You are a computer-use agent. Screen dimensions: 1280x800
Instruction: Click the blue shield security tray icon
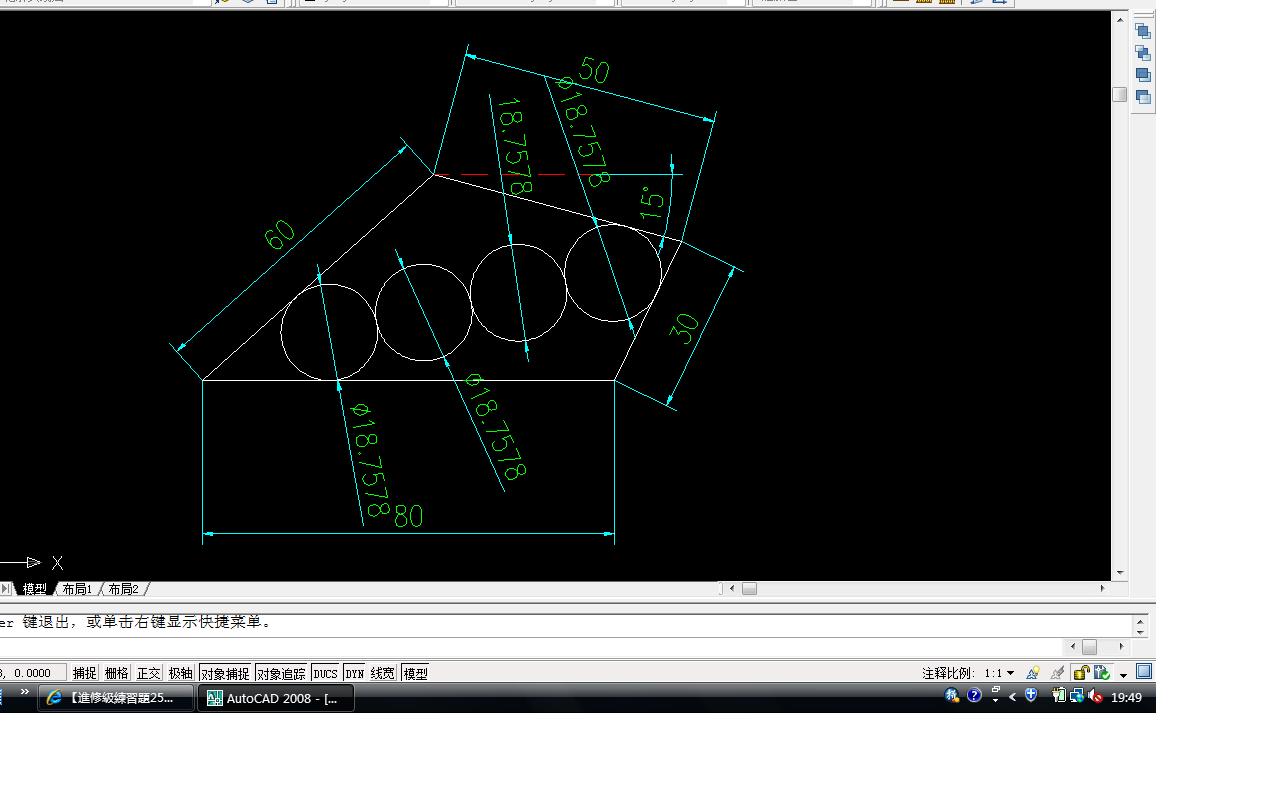tap(1032, 696)
